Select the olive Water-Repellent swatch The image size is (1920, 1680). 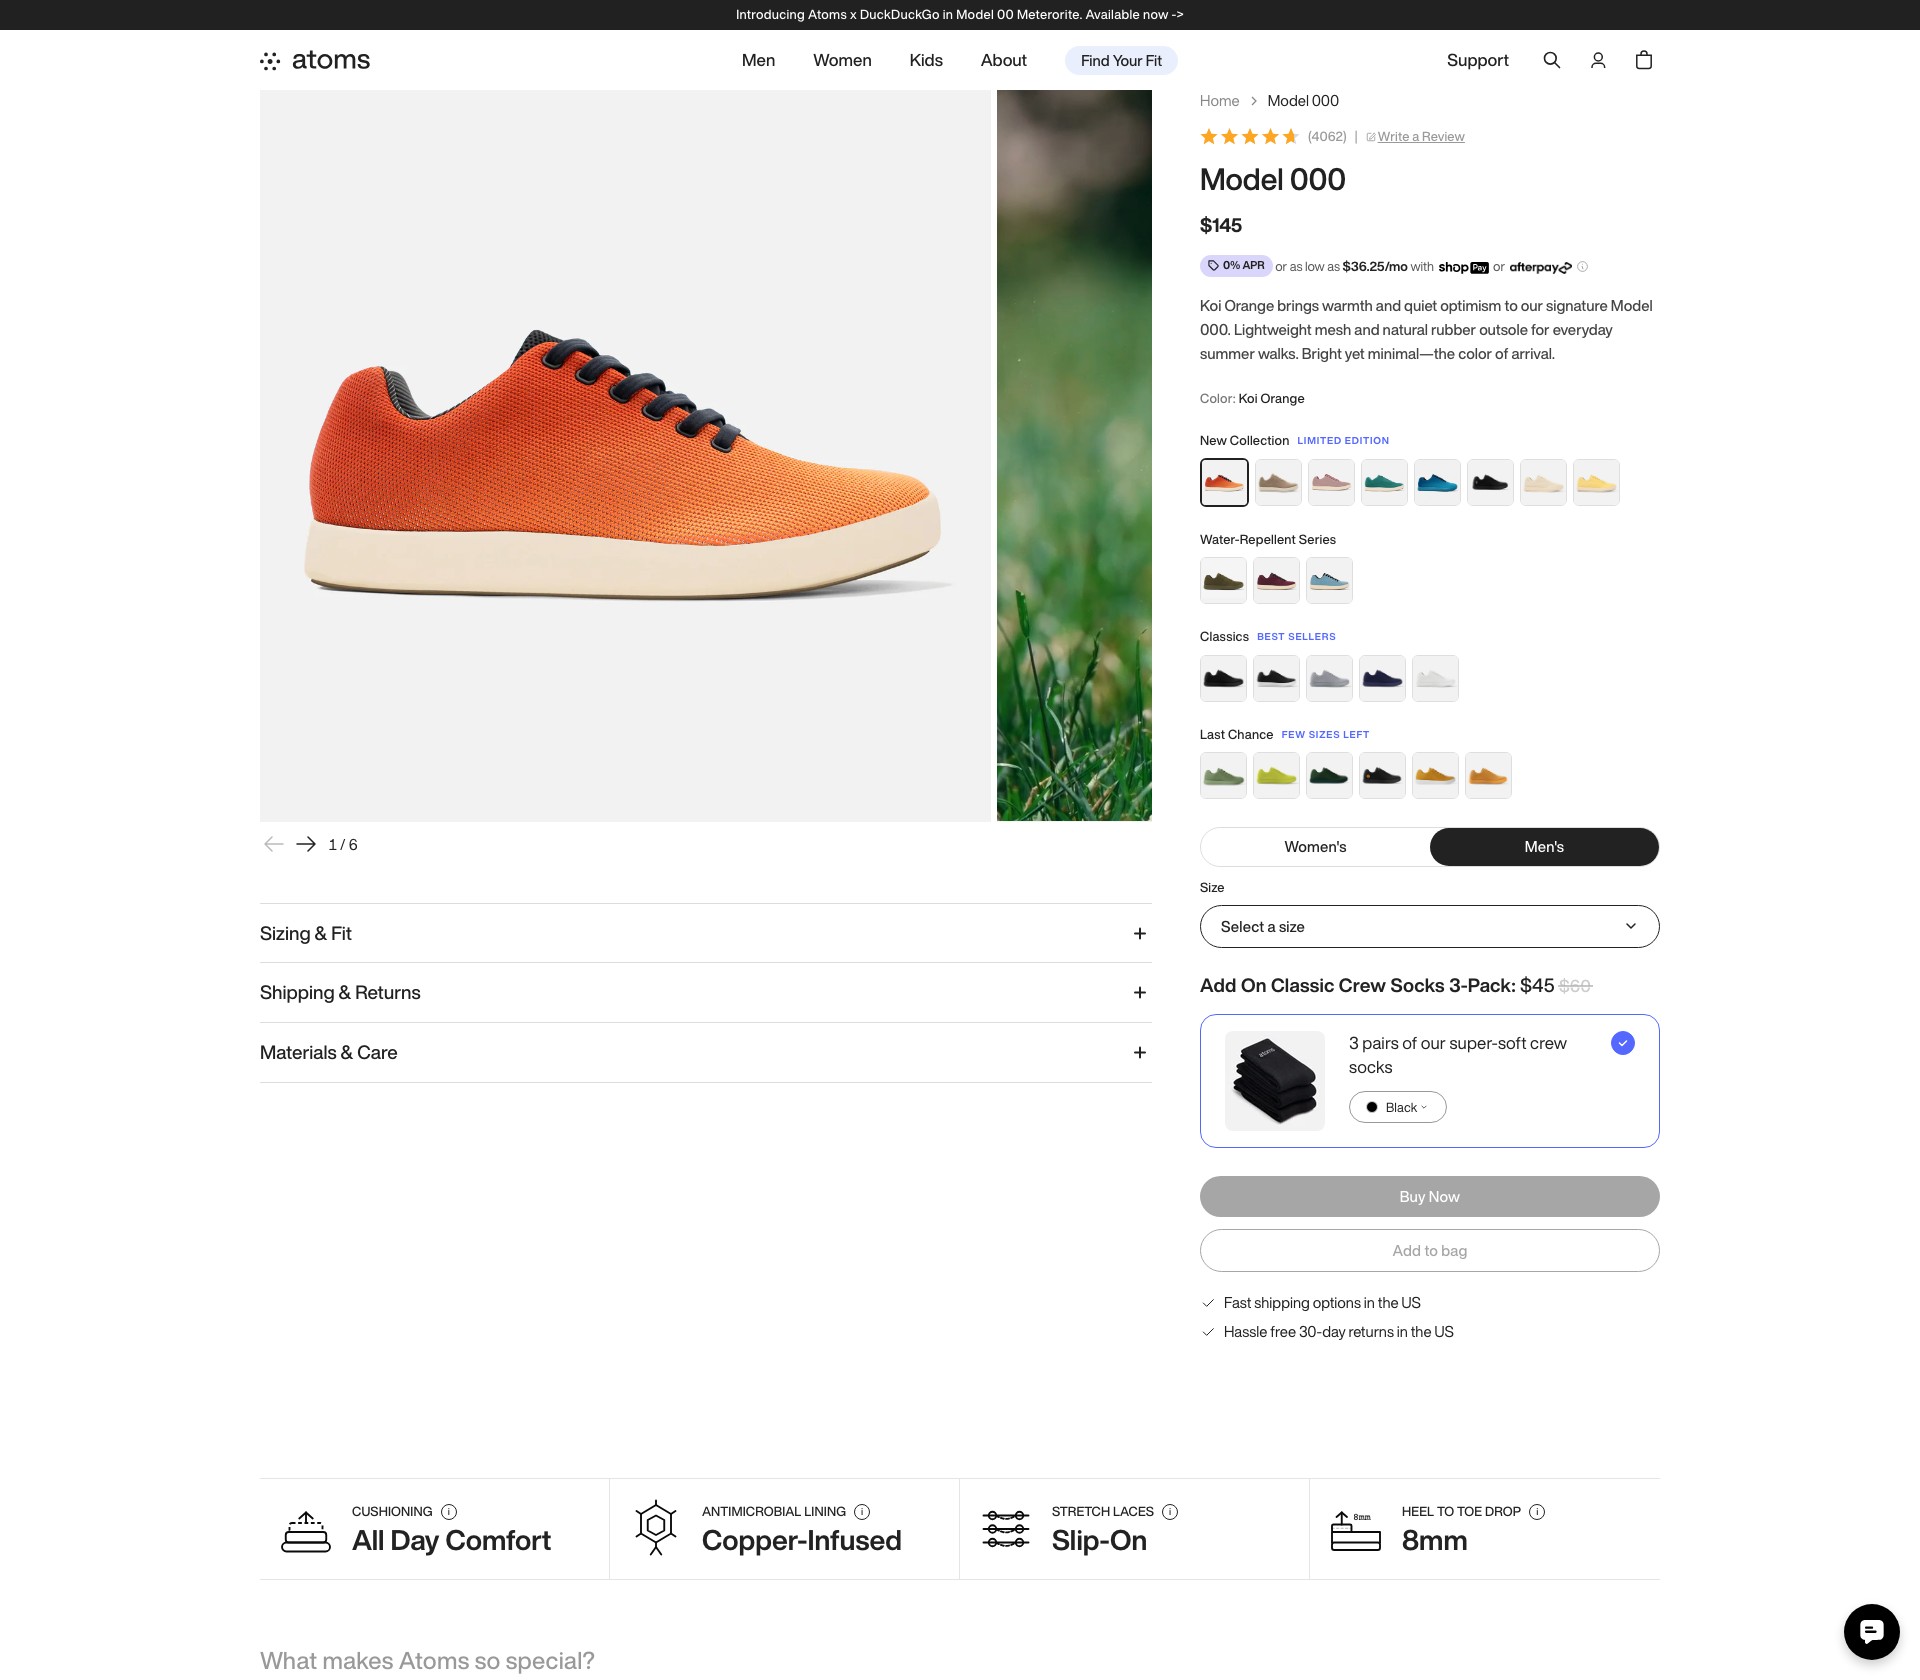[x=1223, y=580]
